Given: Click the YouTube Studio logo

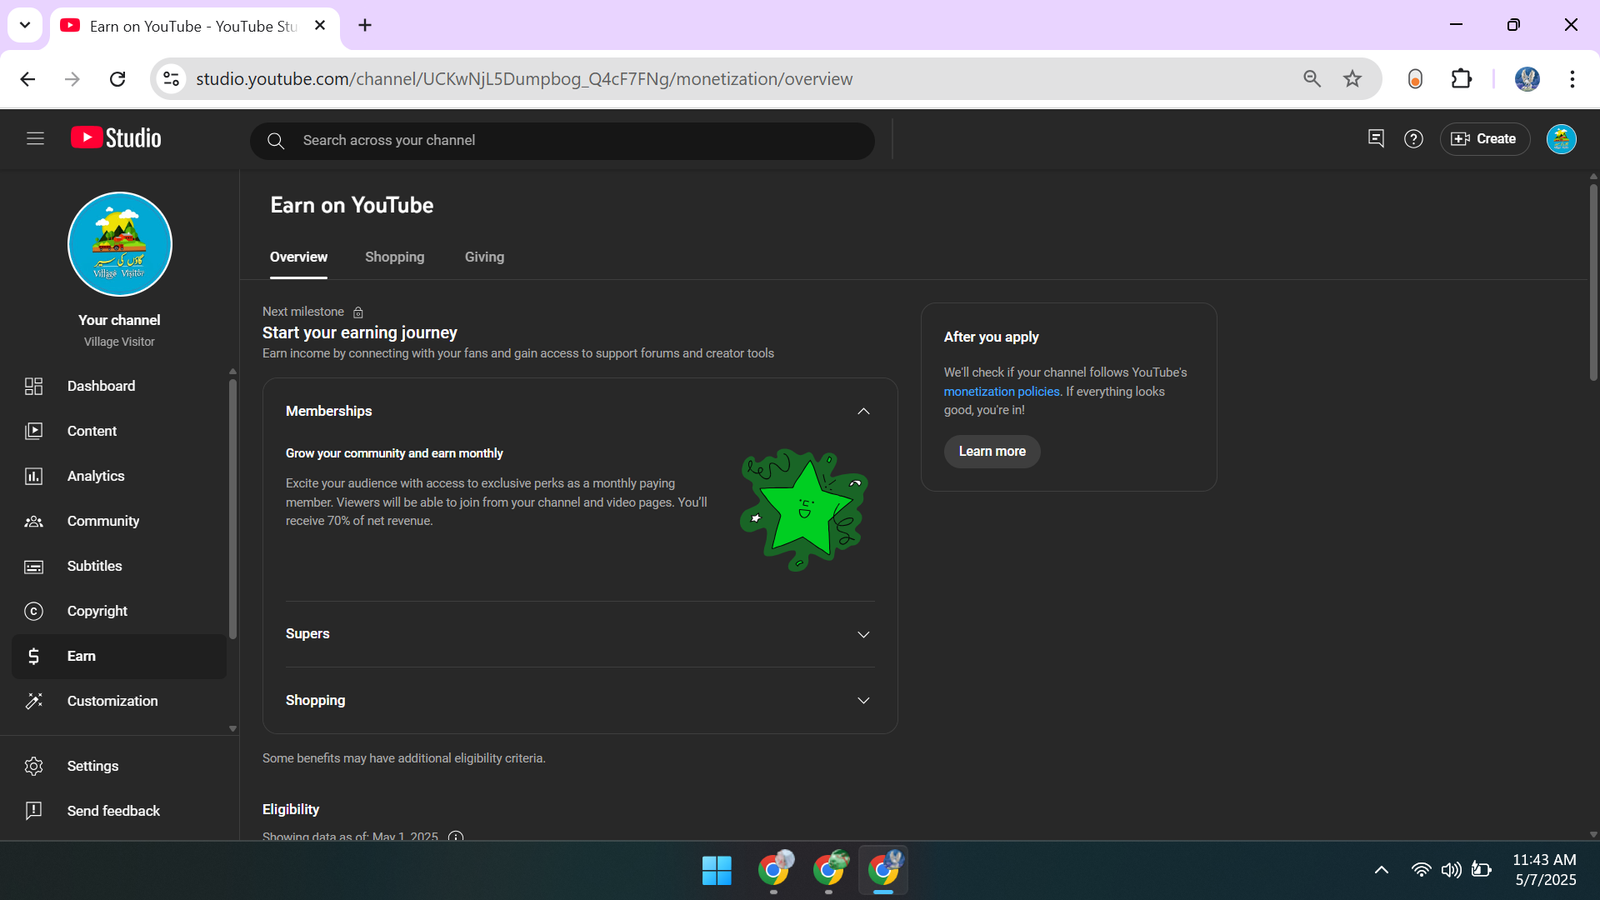Looking at the screenshot, I should (x=116, y=138).
